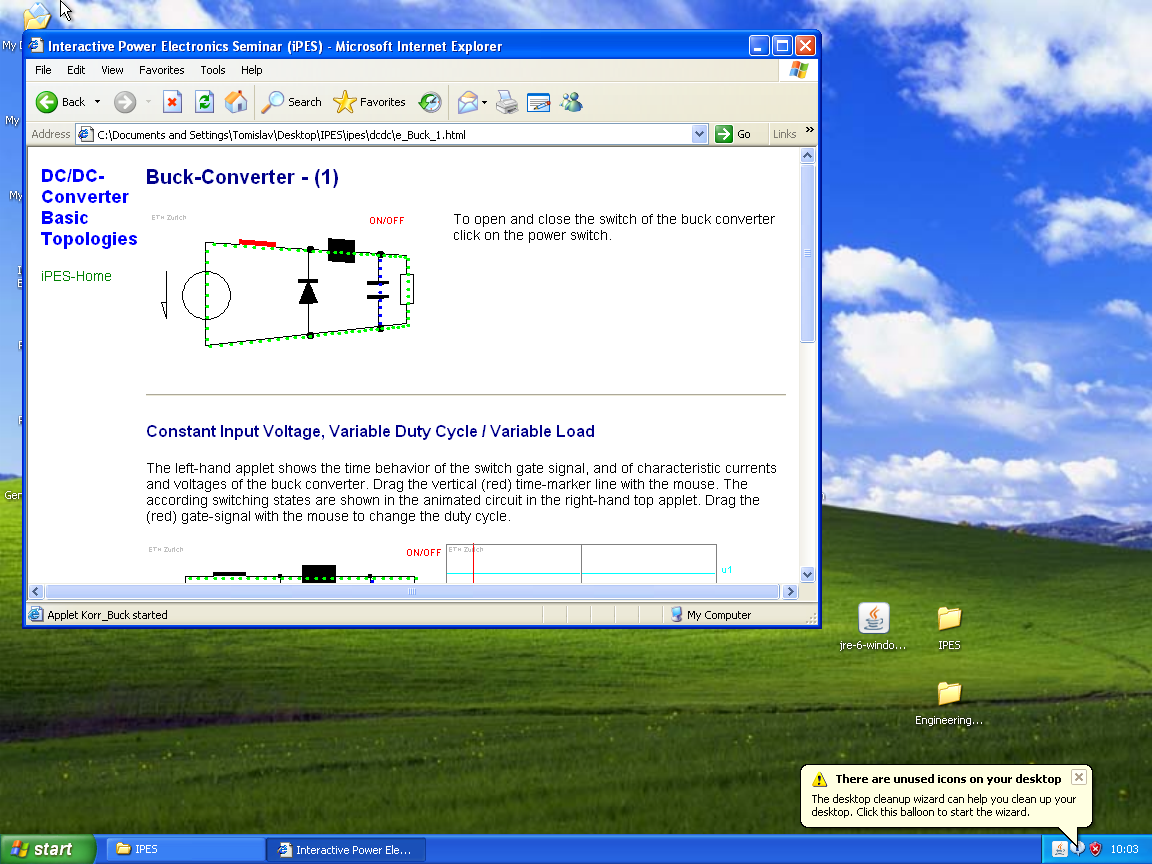Select the jre-6-windo... installer desktop icon

coord(874,627)
